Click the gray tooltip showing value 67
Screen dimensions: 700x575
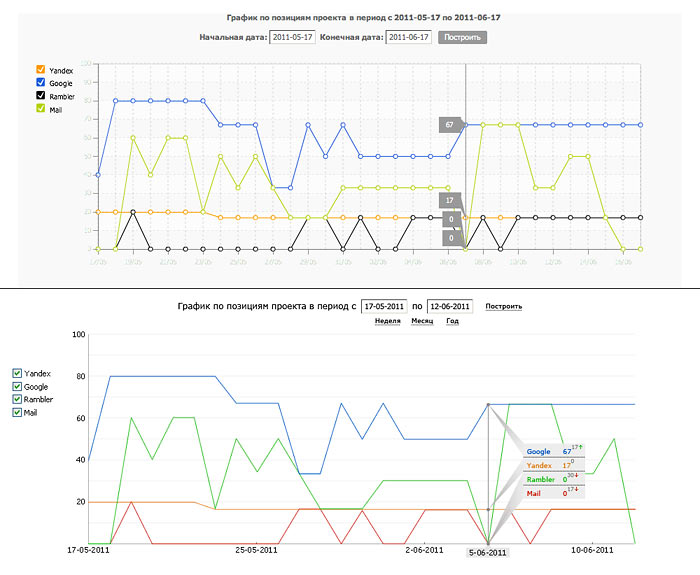coord(451,125)
